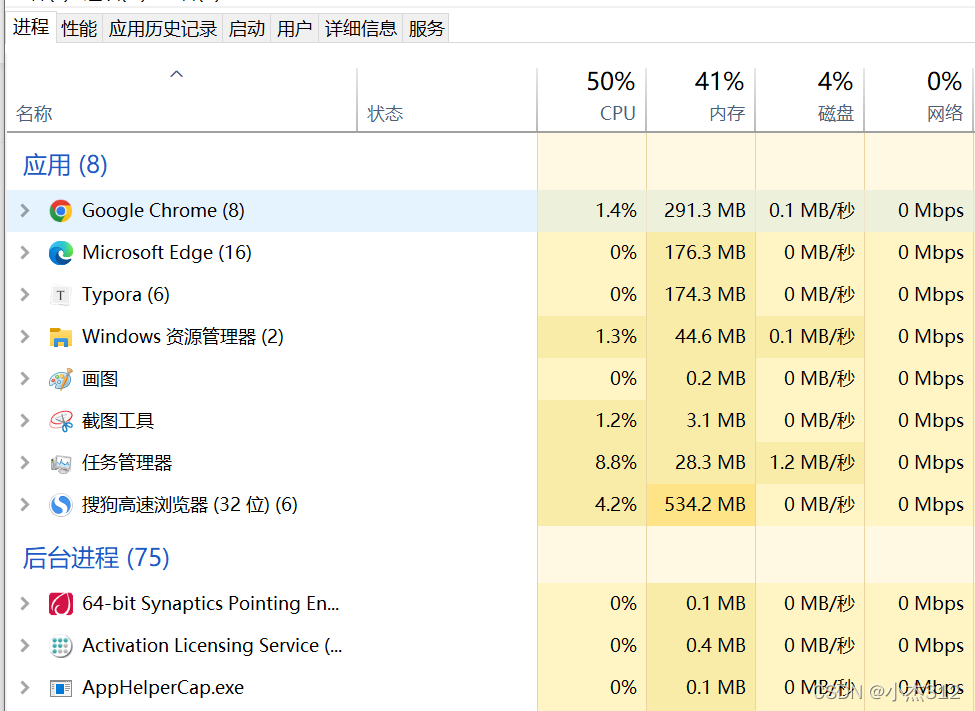Open the 启动 tab
This screenshot has height=711, width=975.
point(247,29)
